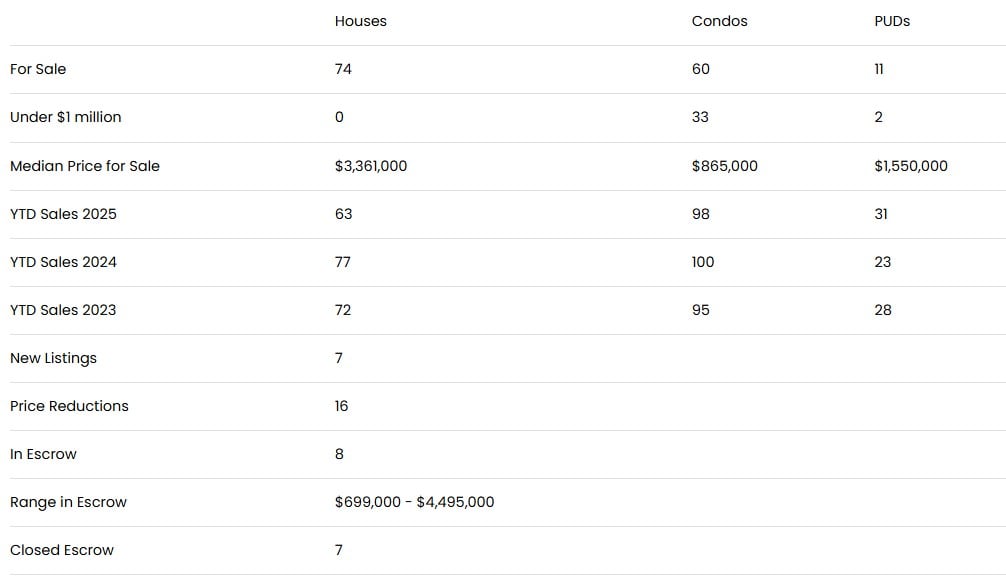Click the YTD Sales 2024 row label
Image resolution: width=1006 pixels, height=587 pixels.
tap(63, 262)
